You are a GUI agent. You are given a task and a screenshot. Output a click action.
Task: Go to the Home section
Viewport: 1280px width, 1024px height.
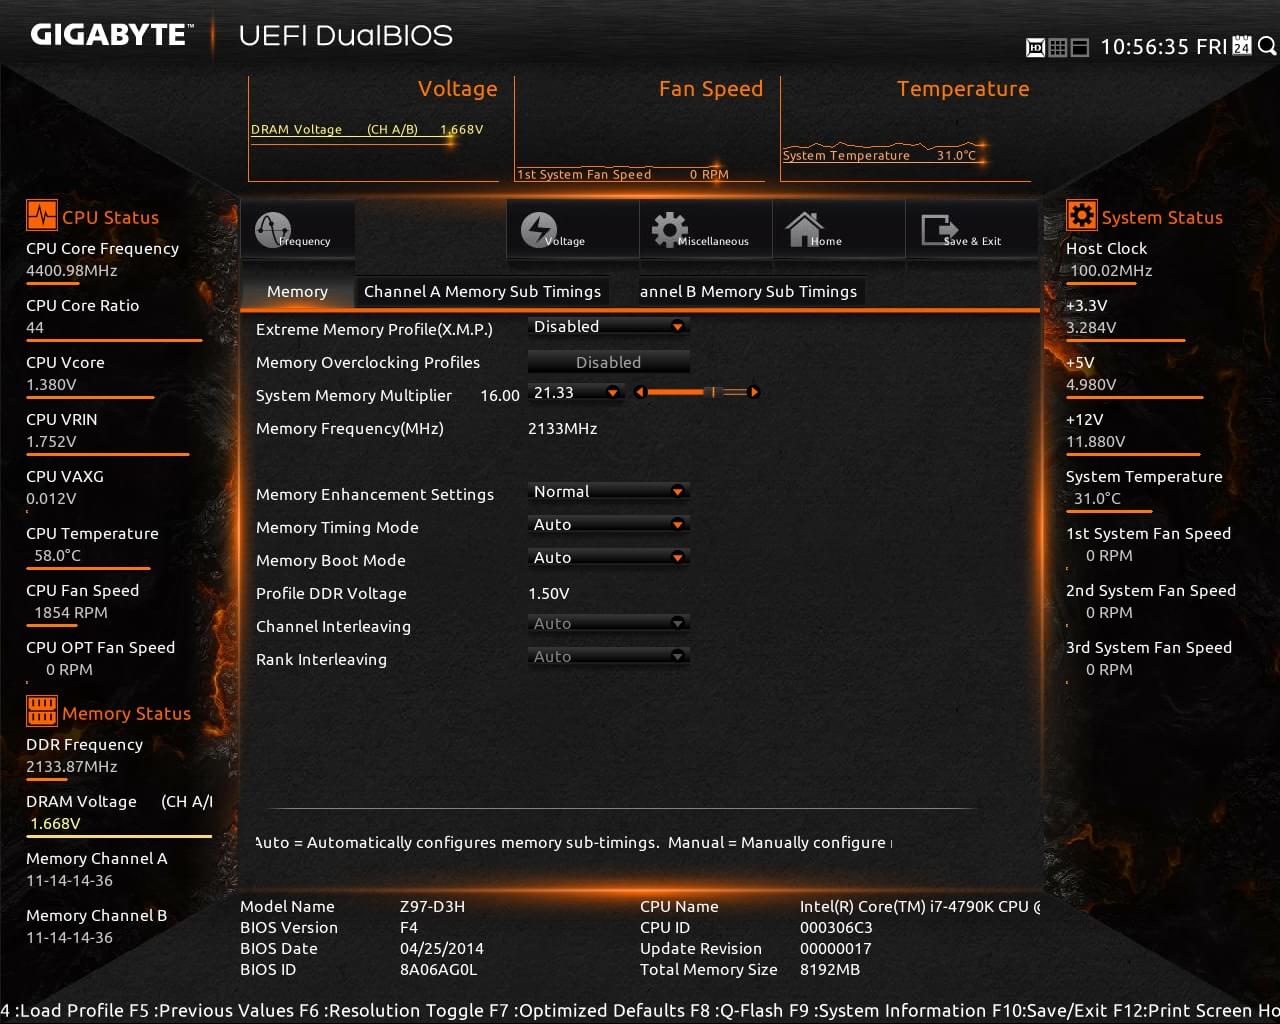(838, 231)
